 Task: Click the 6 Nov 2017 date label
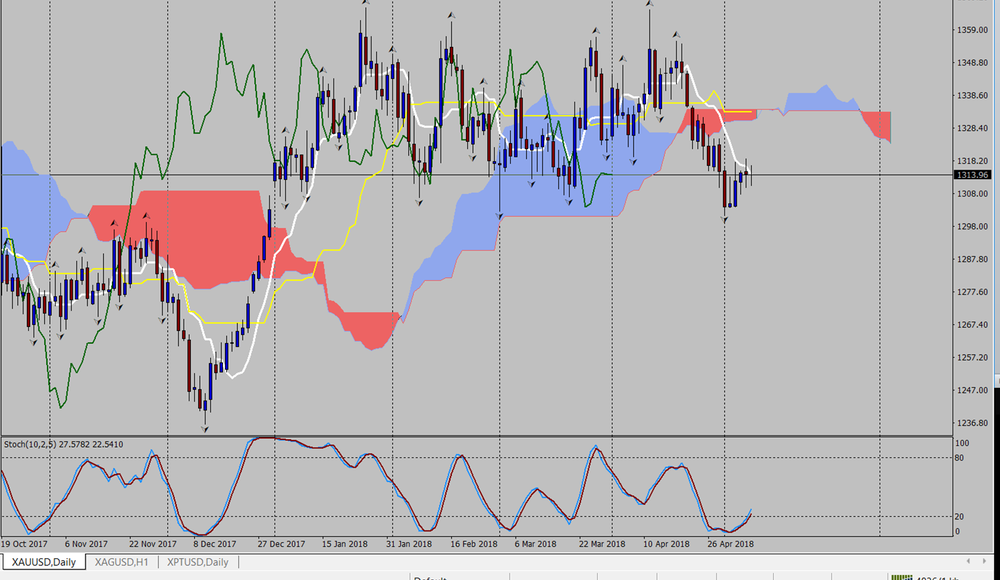tap(86, 544)
